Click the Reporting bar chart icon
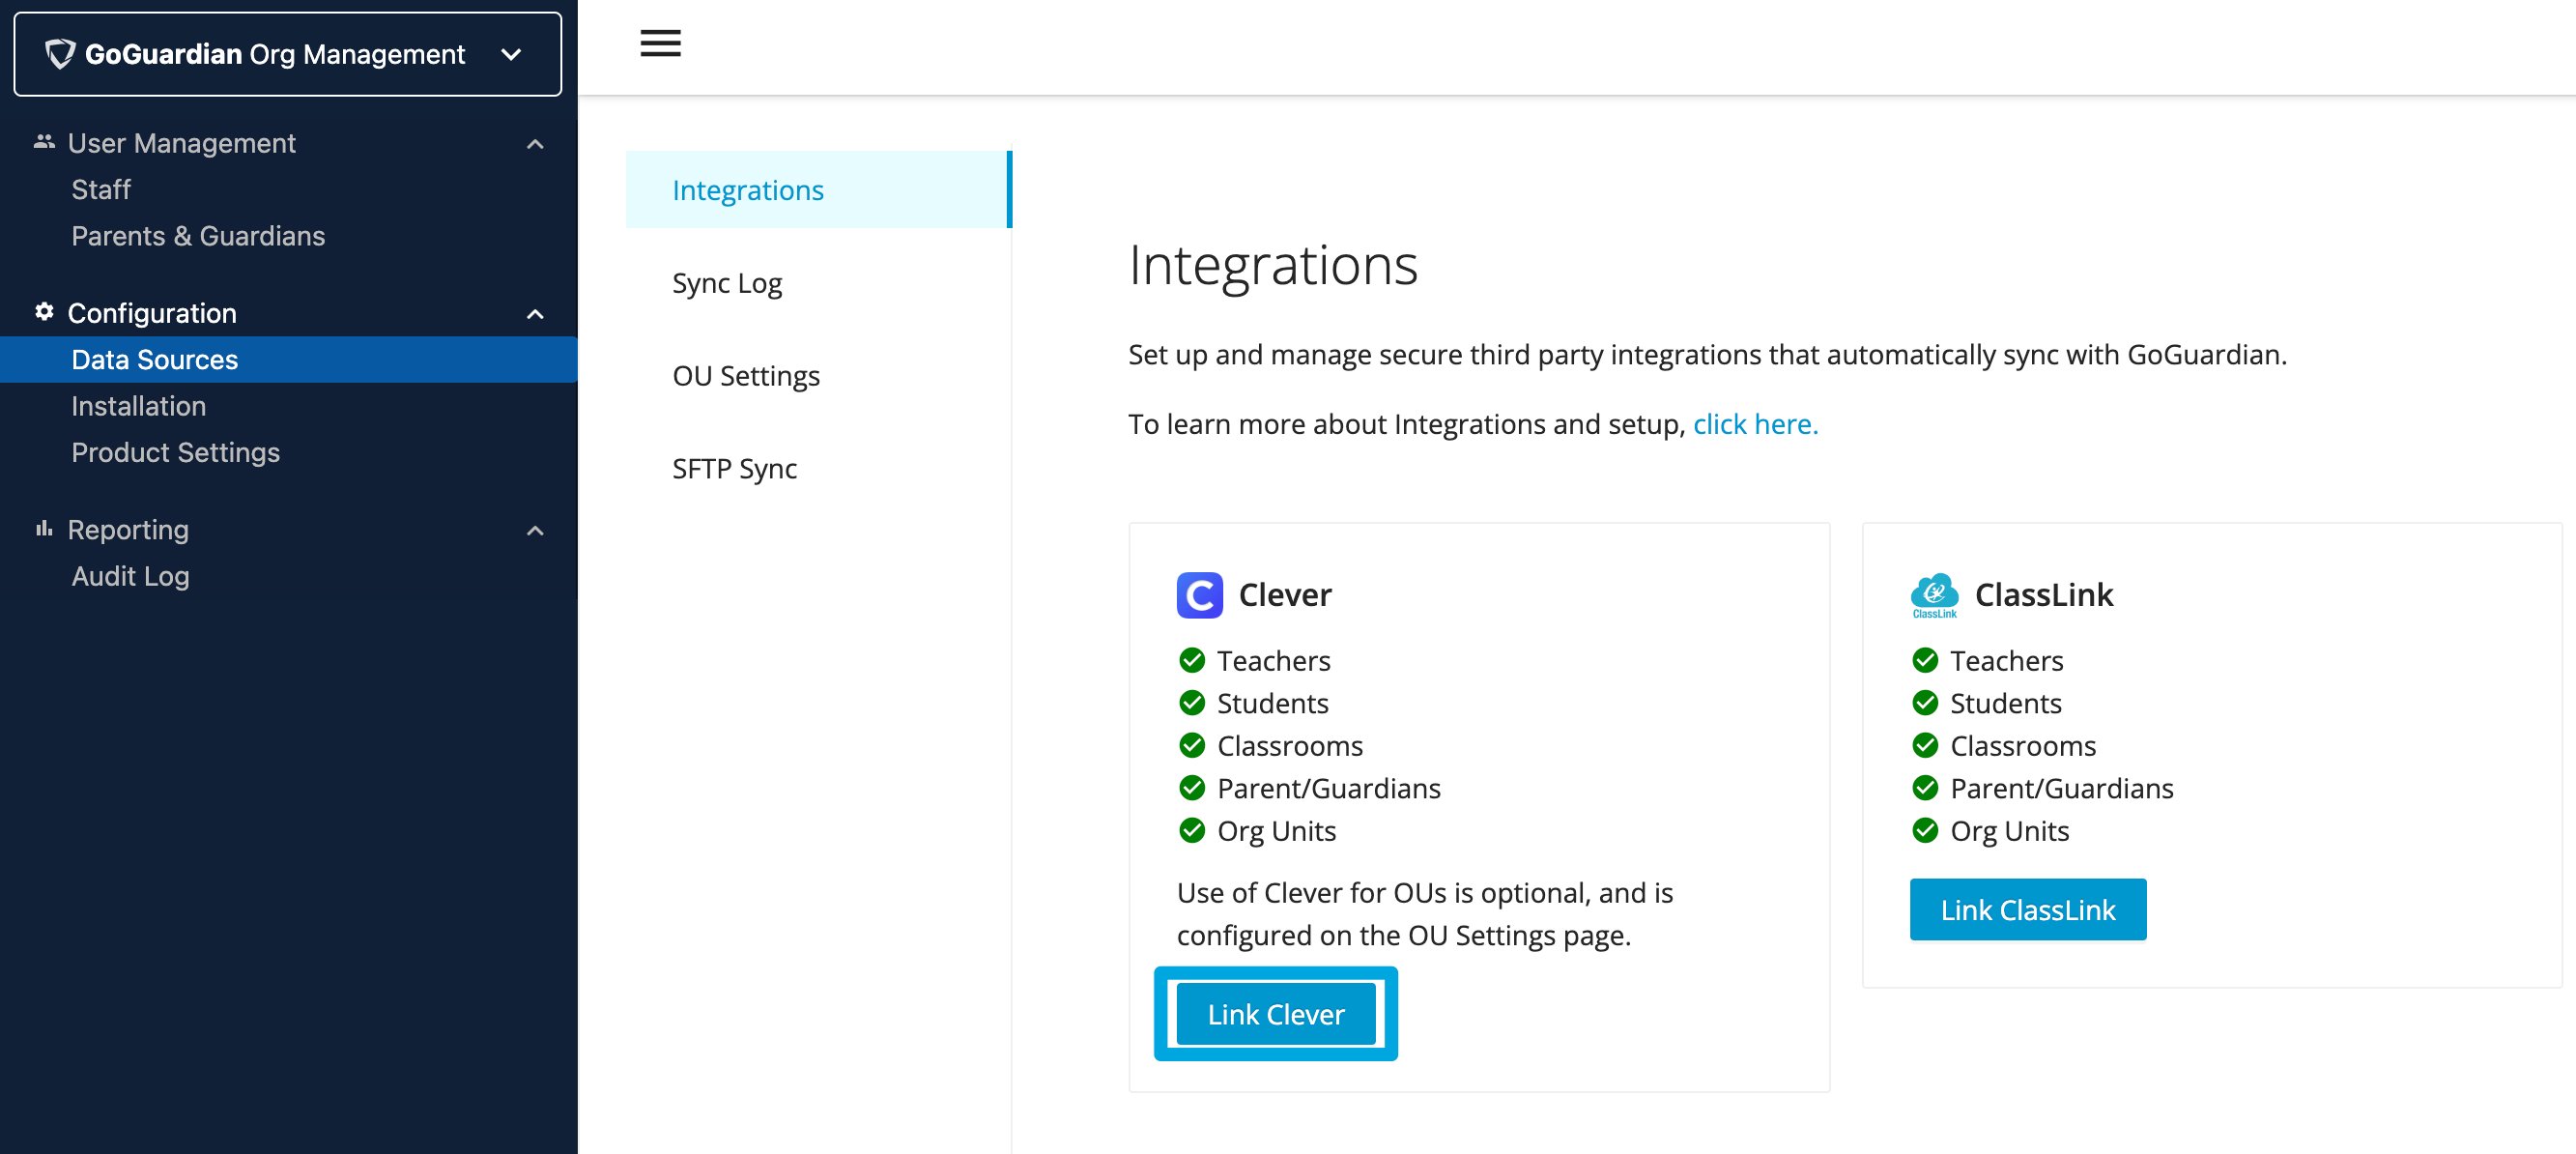The image size is (2576, 1154). [x=44, y=528]
